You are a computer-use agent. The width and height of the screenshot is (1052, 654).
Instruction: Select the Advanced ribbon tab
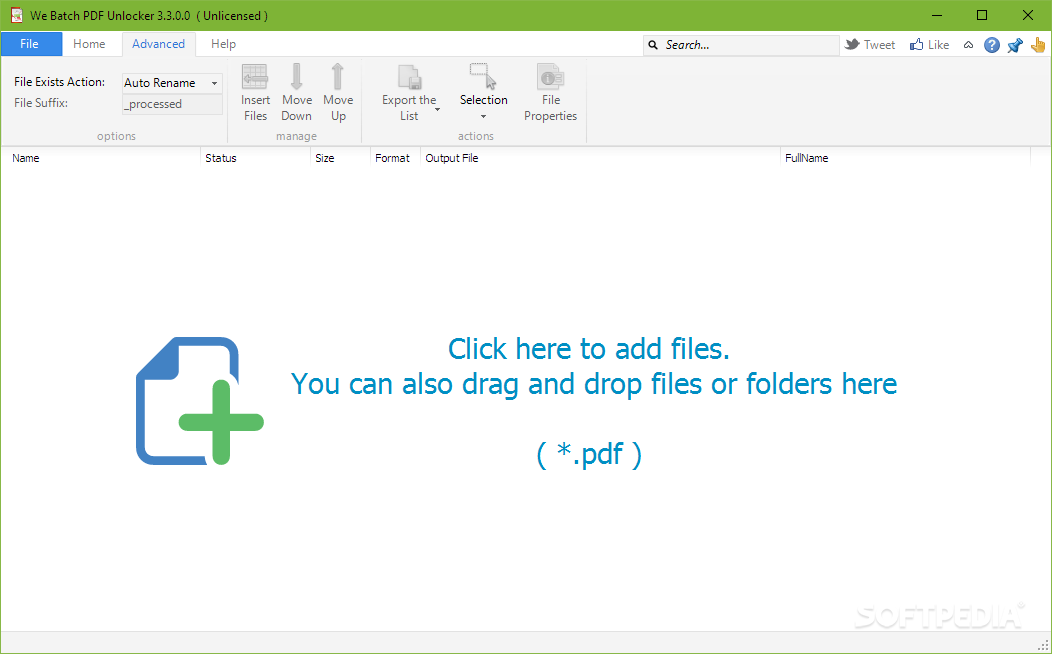point(158,44)
